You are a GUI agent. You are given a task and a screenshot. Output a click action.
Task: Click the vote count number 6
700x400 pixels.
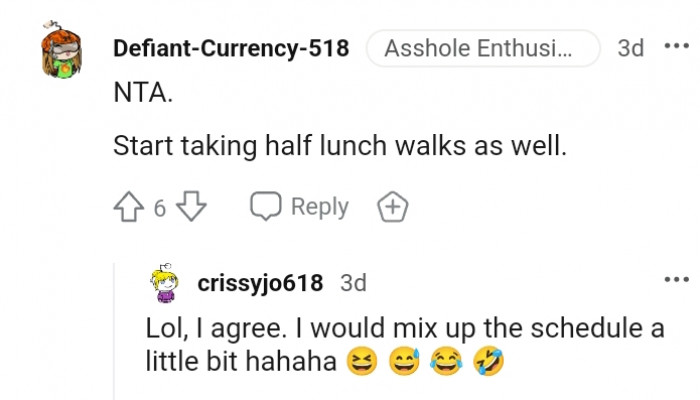(x=160, y=208)
